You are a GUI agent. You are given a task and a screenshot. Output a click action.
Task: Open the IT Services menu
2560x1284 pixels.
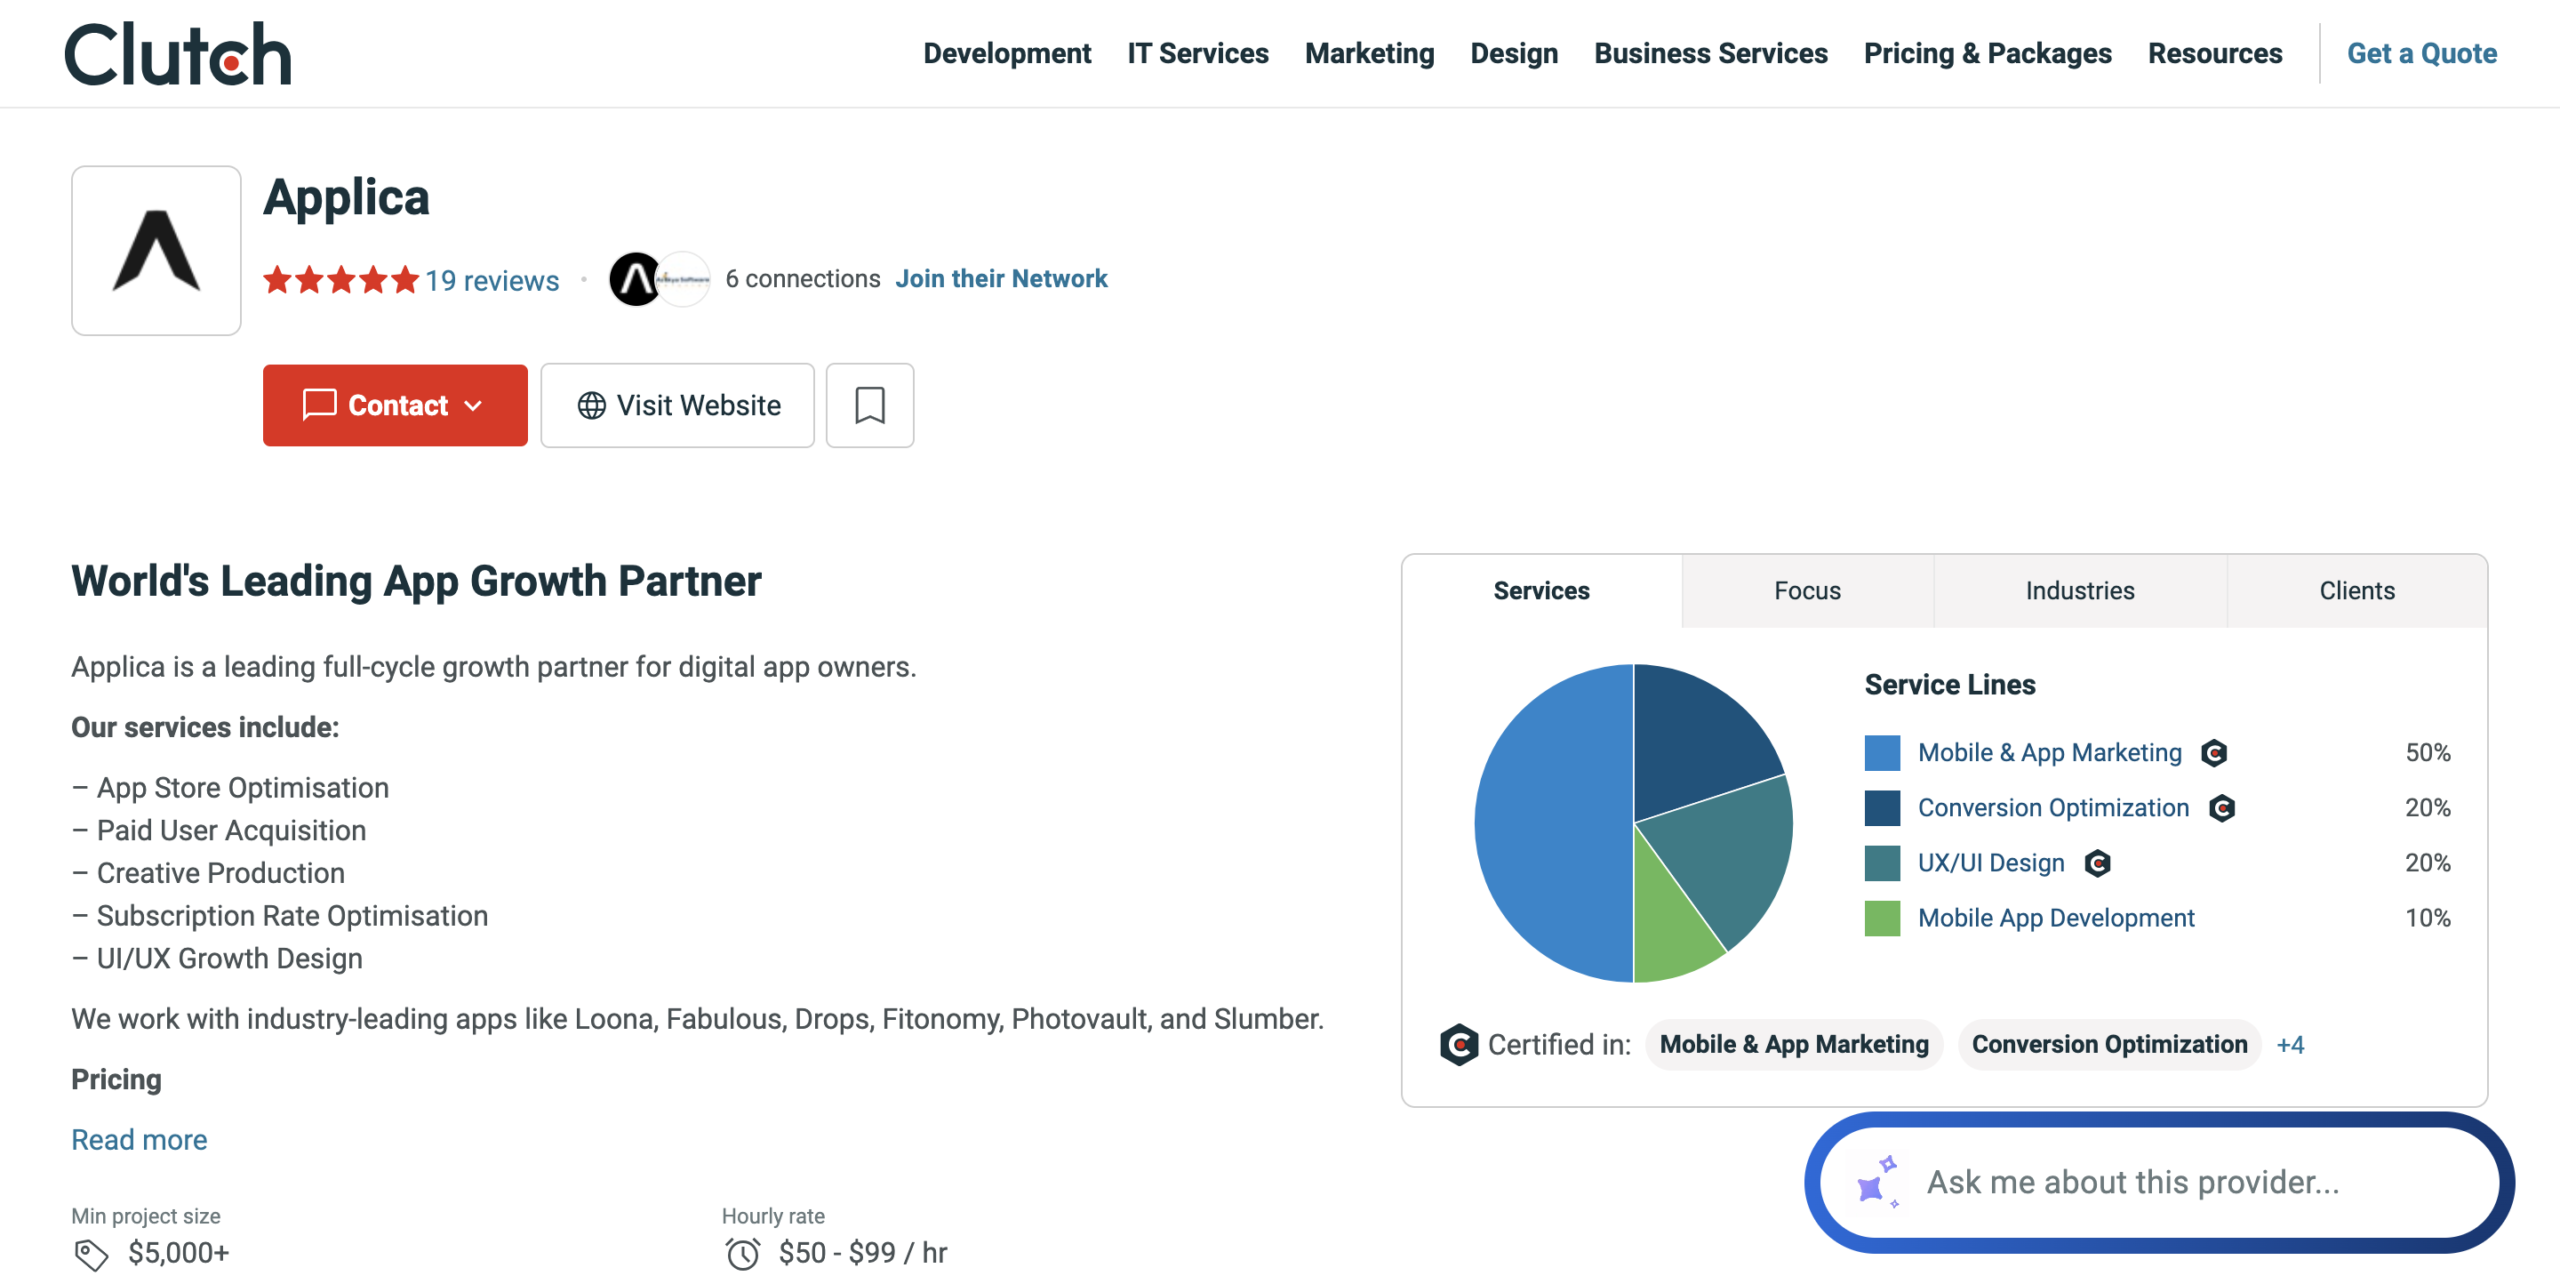click(1197, 53)
